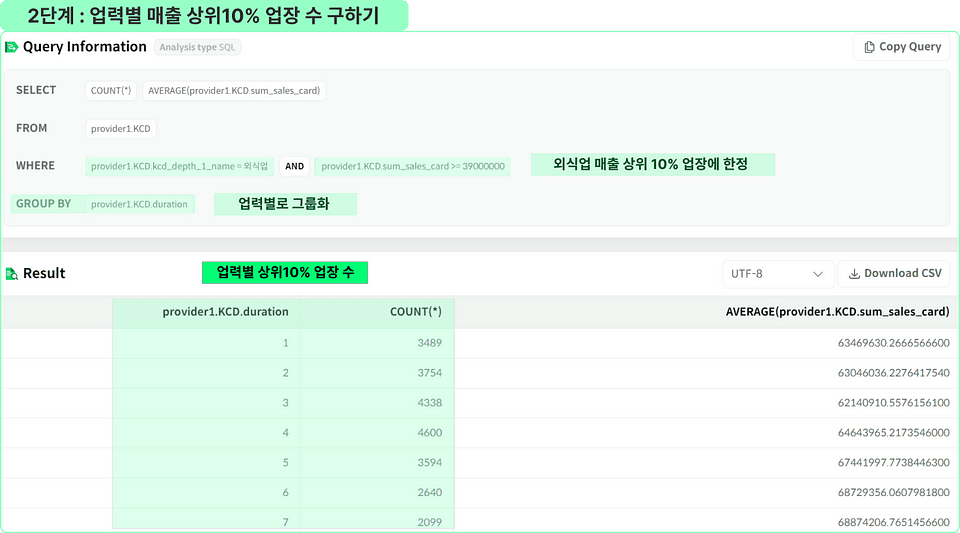Click the provider1.KCD.duration GROUP BY chip
This screenshot has height=533, width=960.
(x=140, y=204)
